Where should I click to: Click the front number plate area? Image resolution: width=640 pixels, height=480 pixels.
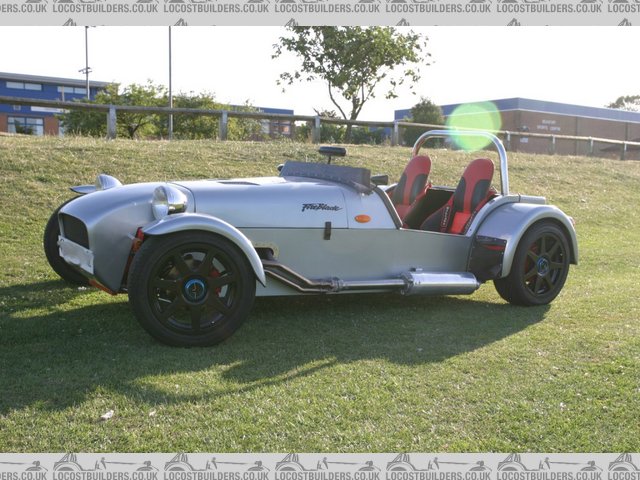[76, 256]
